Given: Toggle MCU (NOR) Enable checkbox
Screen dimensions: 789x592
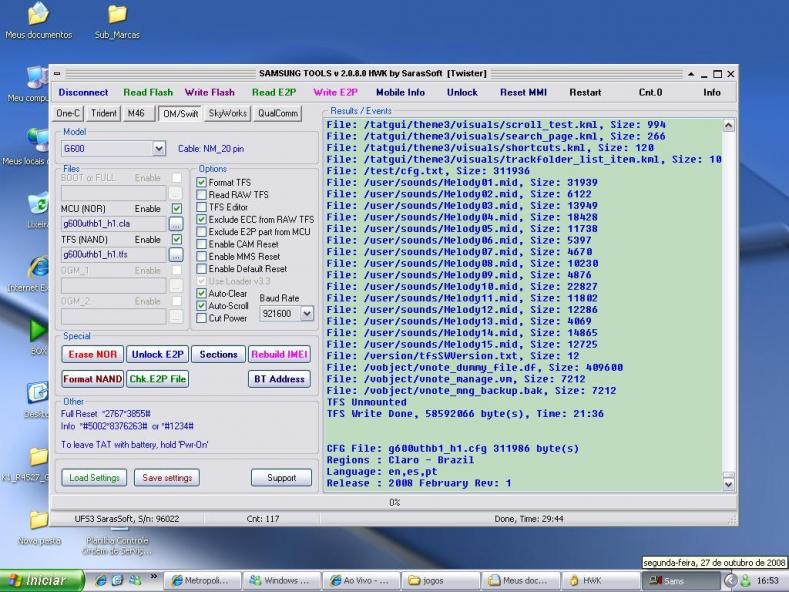Looking at the screenshot, I should click(x=177, y=208).
